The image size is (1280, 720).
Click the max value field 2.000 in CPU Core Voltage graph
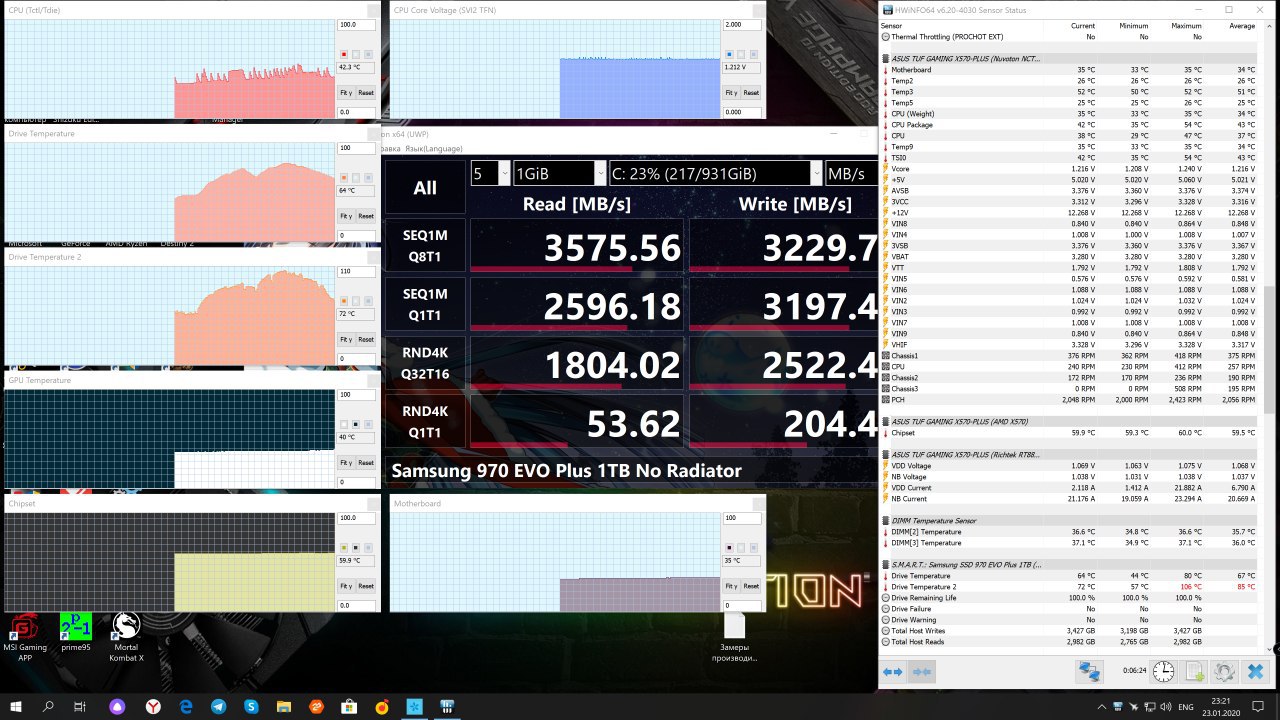(742, 24)
